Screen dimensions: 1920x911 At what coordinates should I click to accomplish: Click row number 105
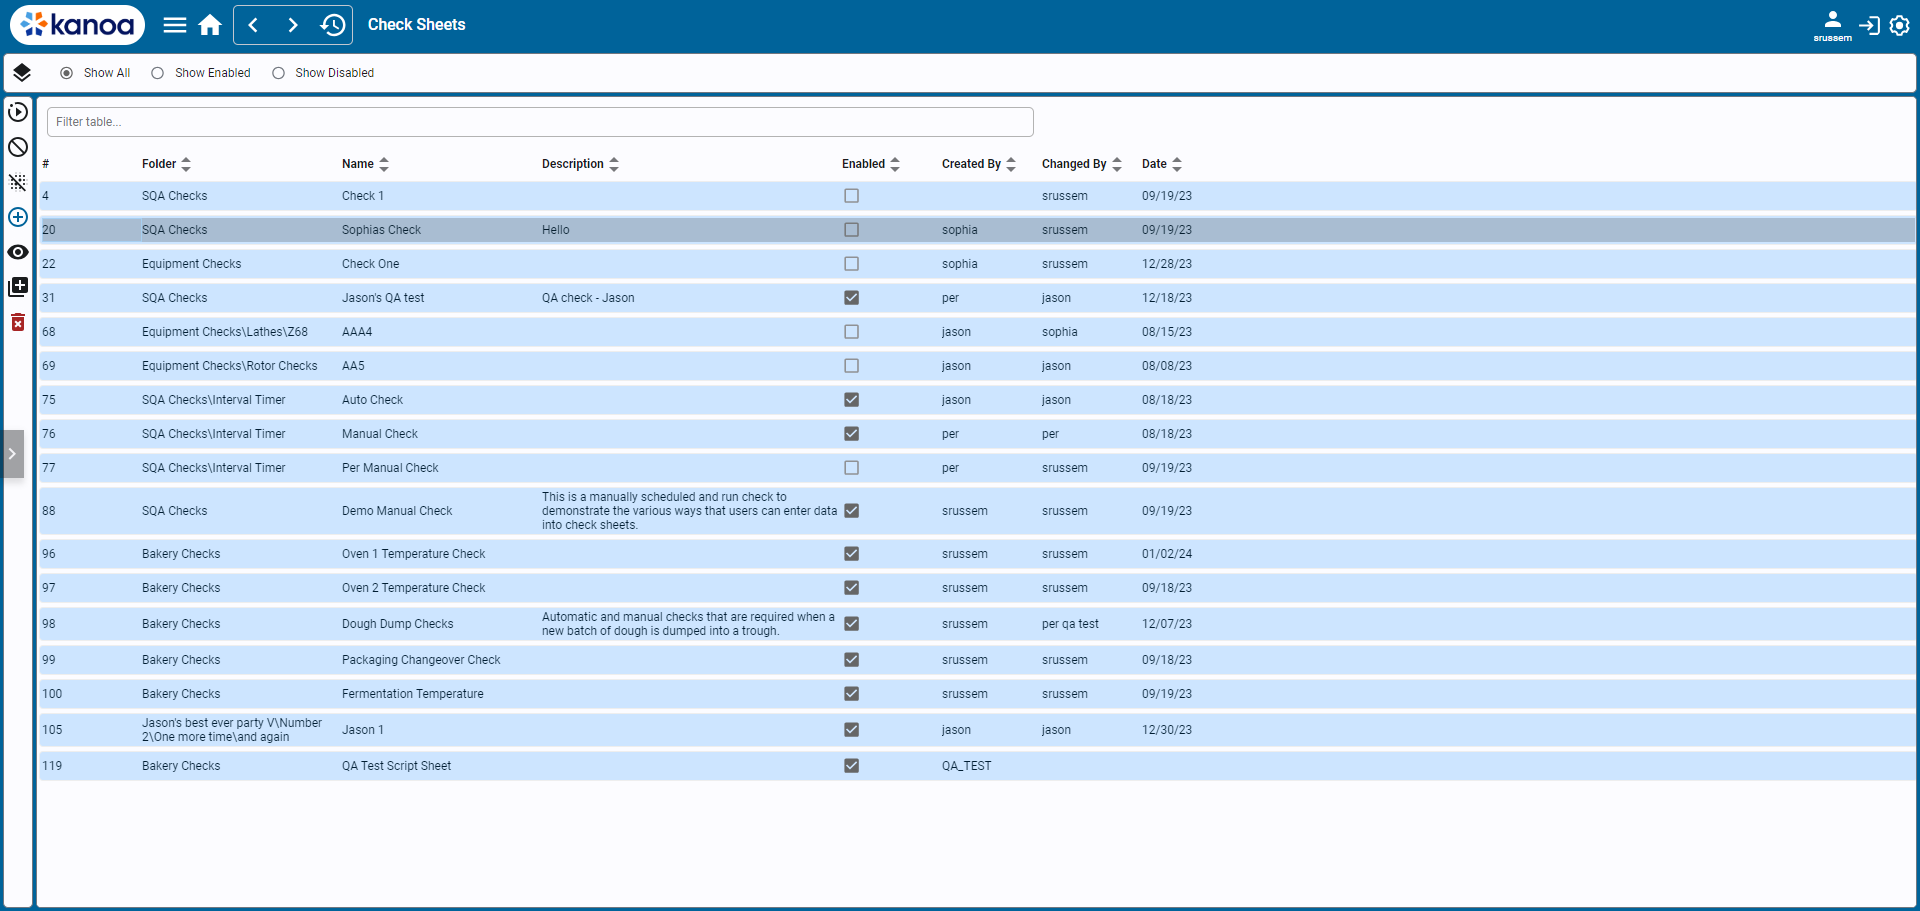point(52,730)
